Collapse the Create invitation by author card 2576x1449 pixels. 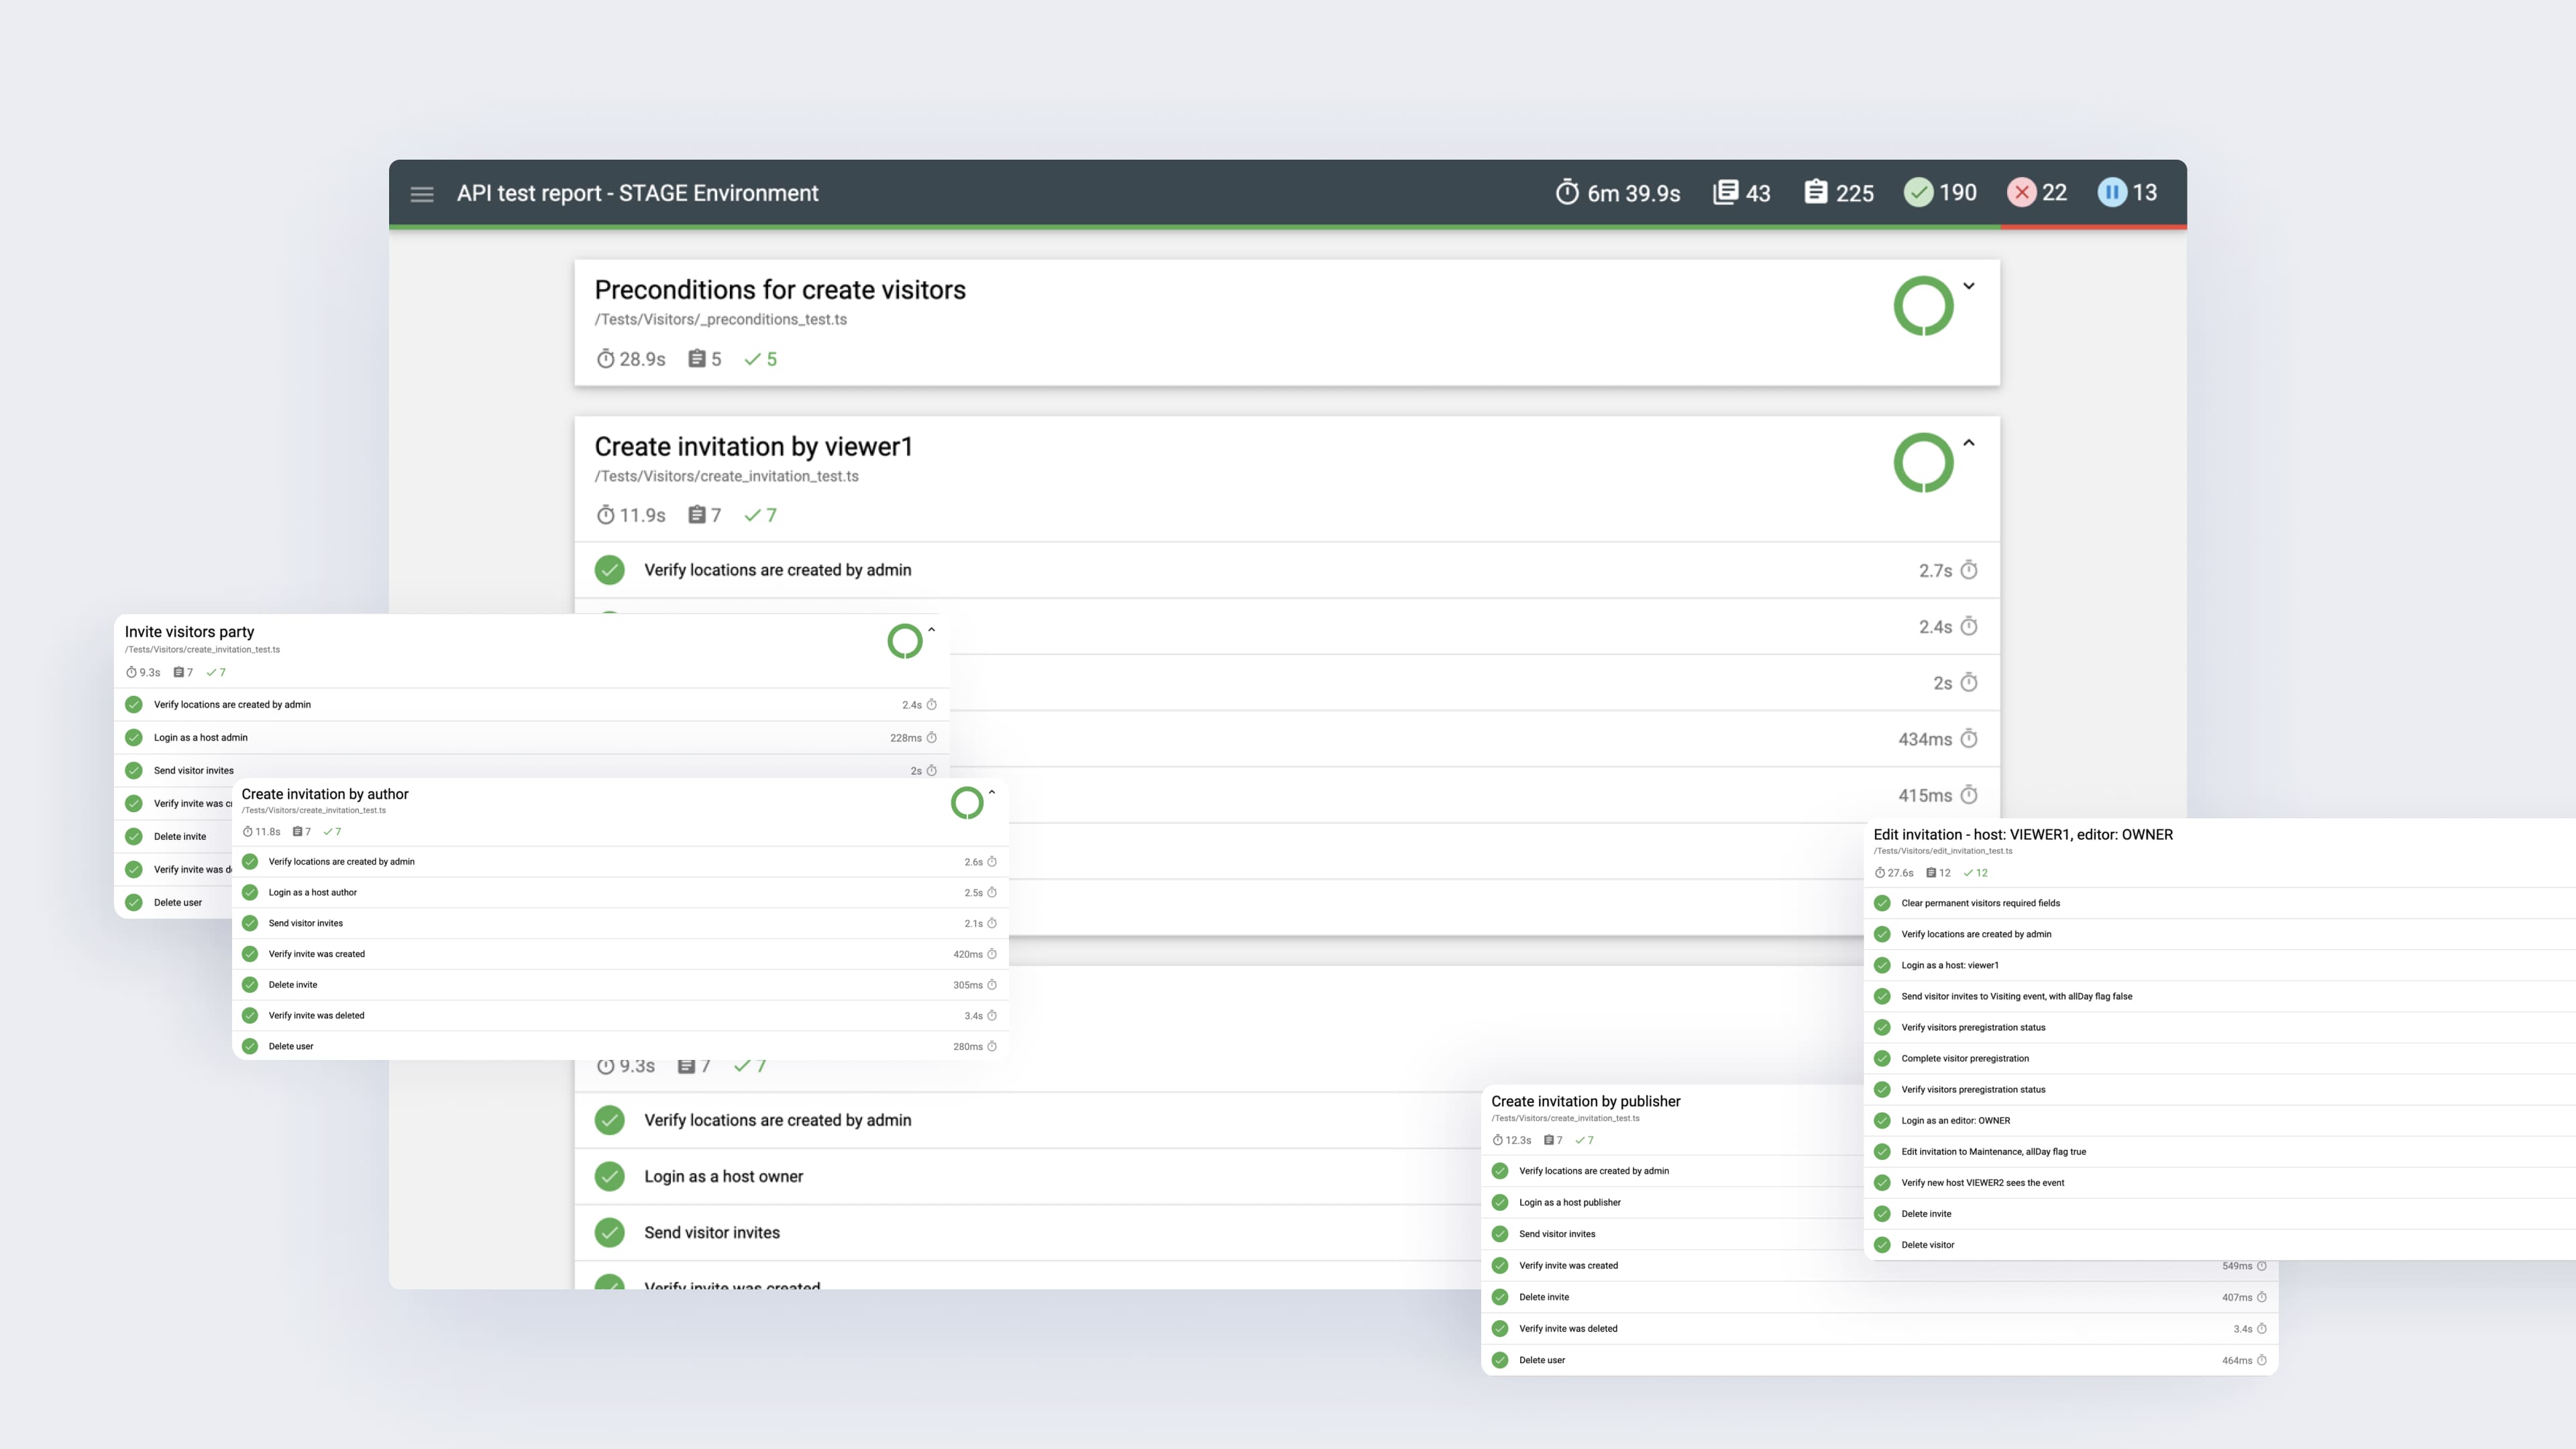(991, 792)
